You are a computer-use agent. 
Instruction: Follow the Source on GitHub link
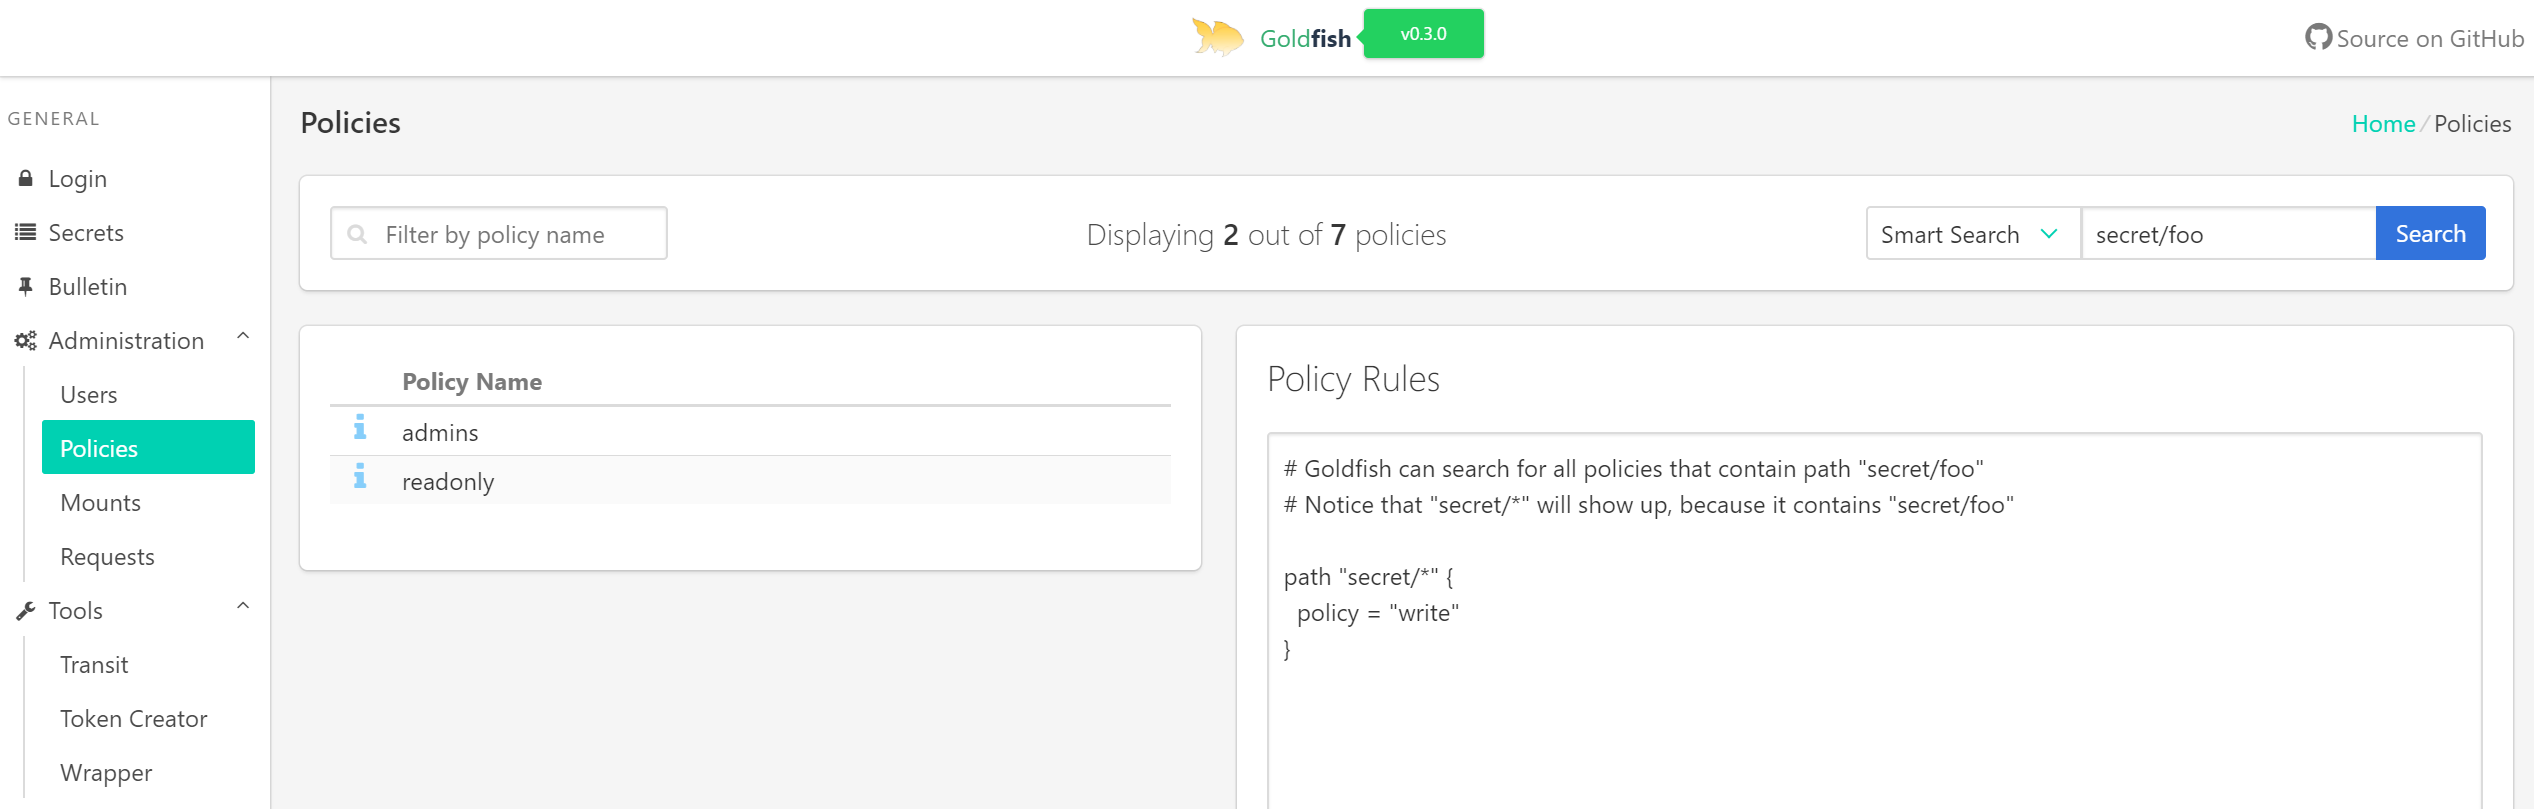[2415, 38]
